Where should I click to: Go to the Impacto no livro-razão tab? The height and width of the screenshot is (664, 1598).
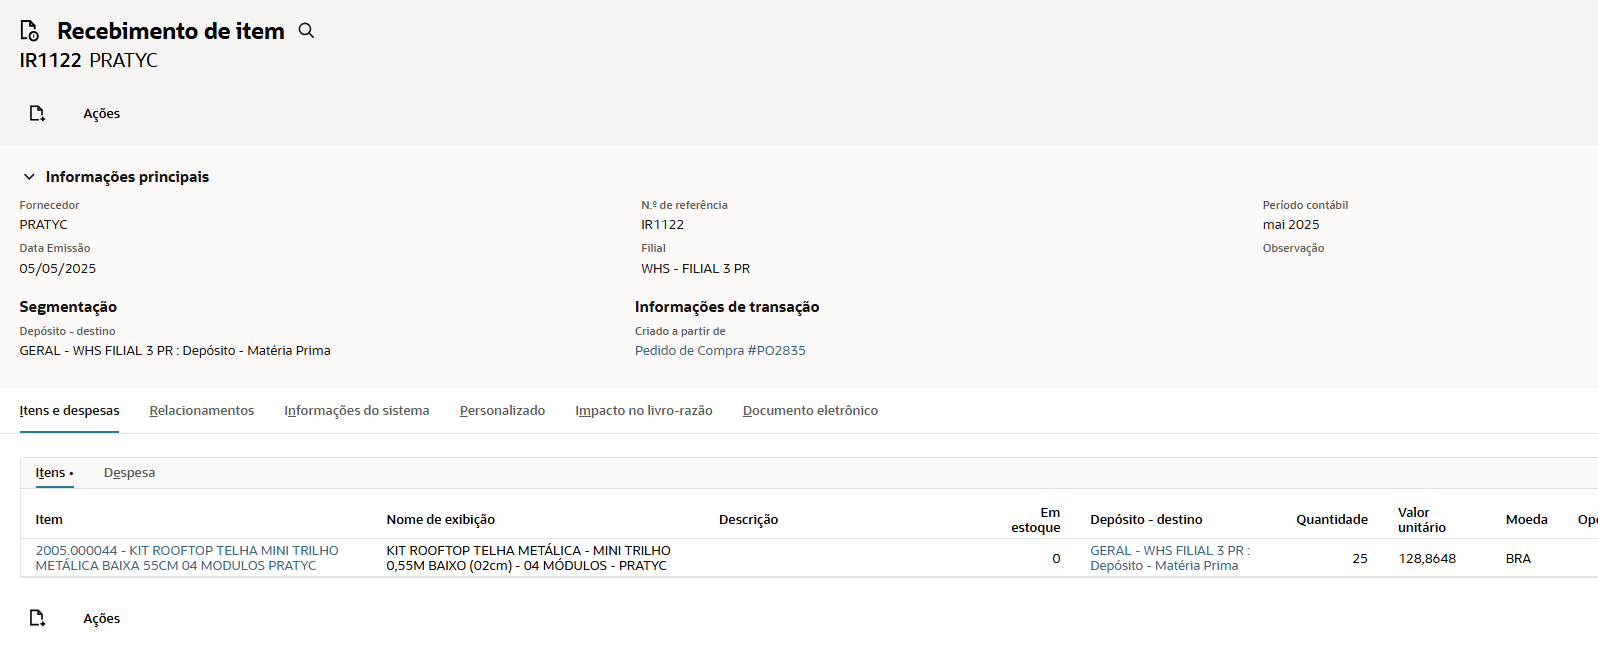[643, 411]
